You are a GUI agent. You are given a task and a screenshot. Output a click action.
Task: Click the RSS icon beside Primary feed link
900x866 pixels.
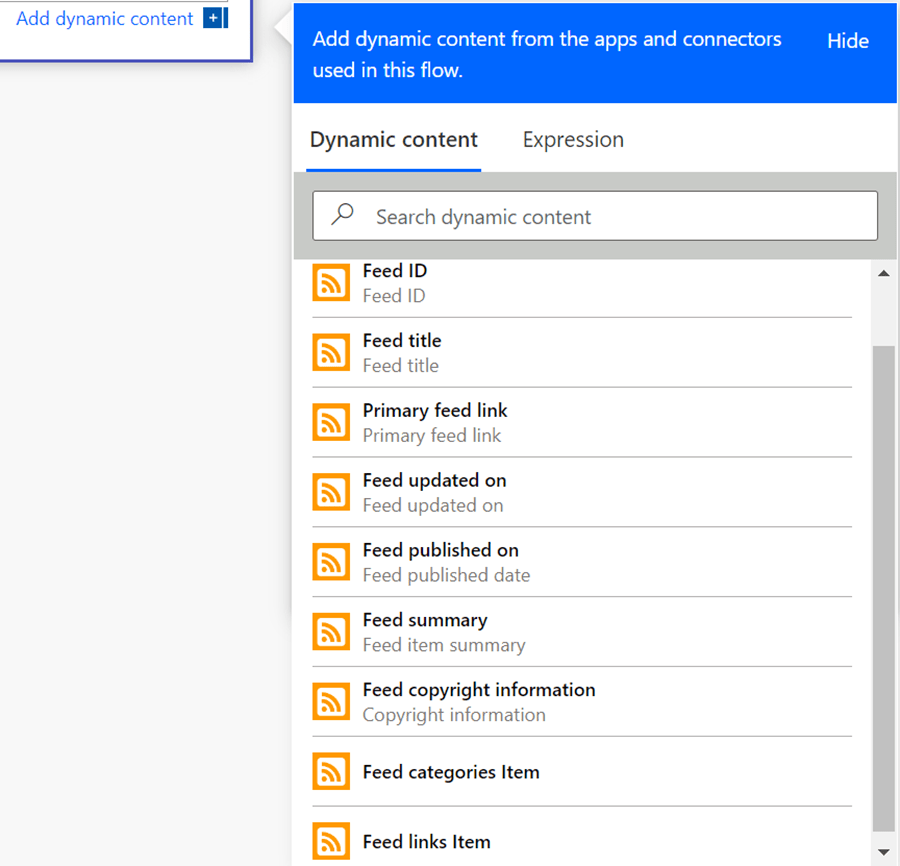click(x=331, y=423)
